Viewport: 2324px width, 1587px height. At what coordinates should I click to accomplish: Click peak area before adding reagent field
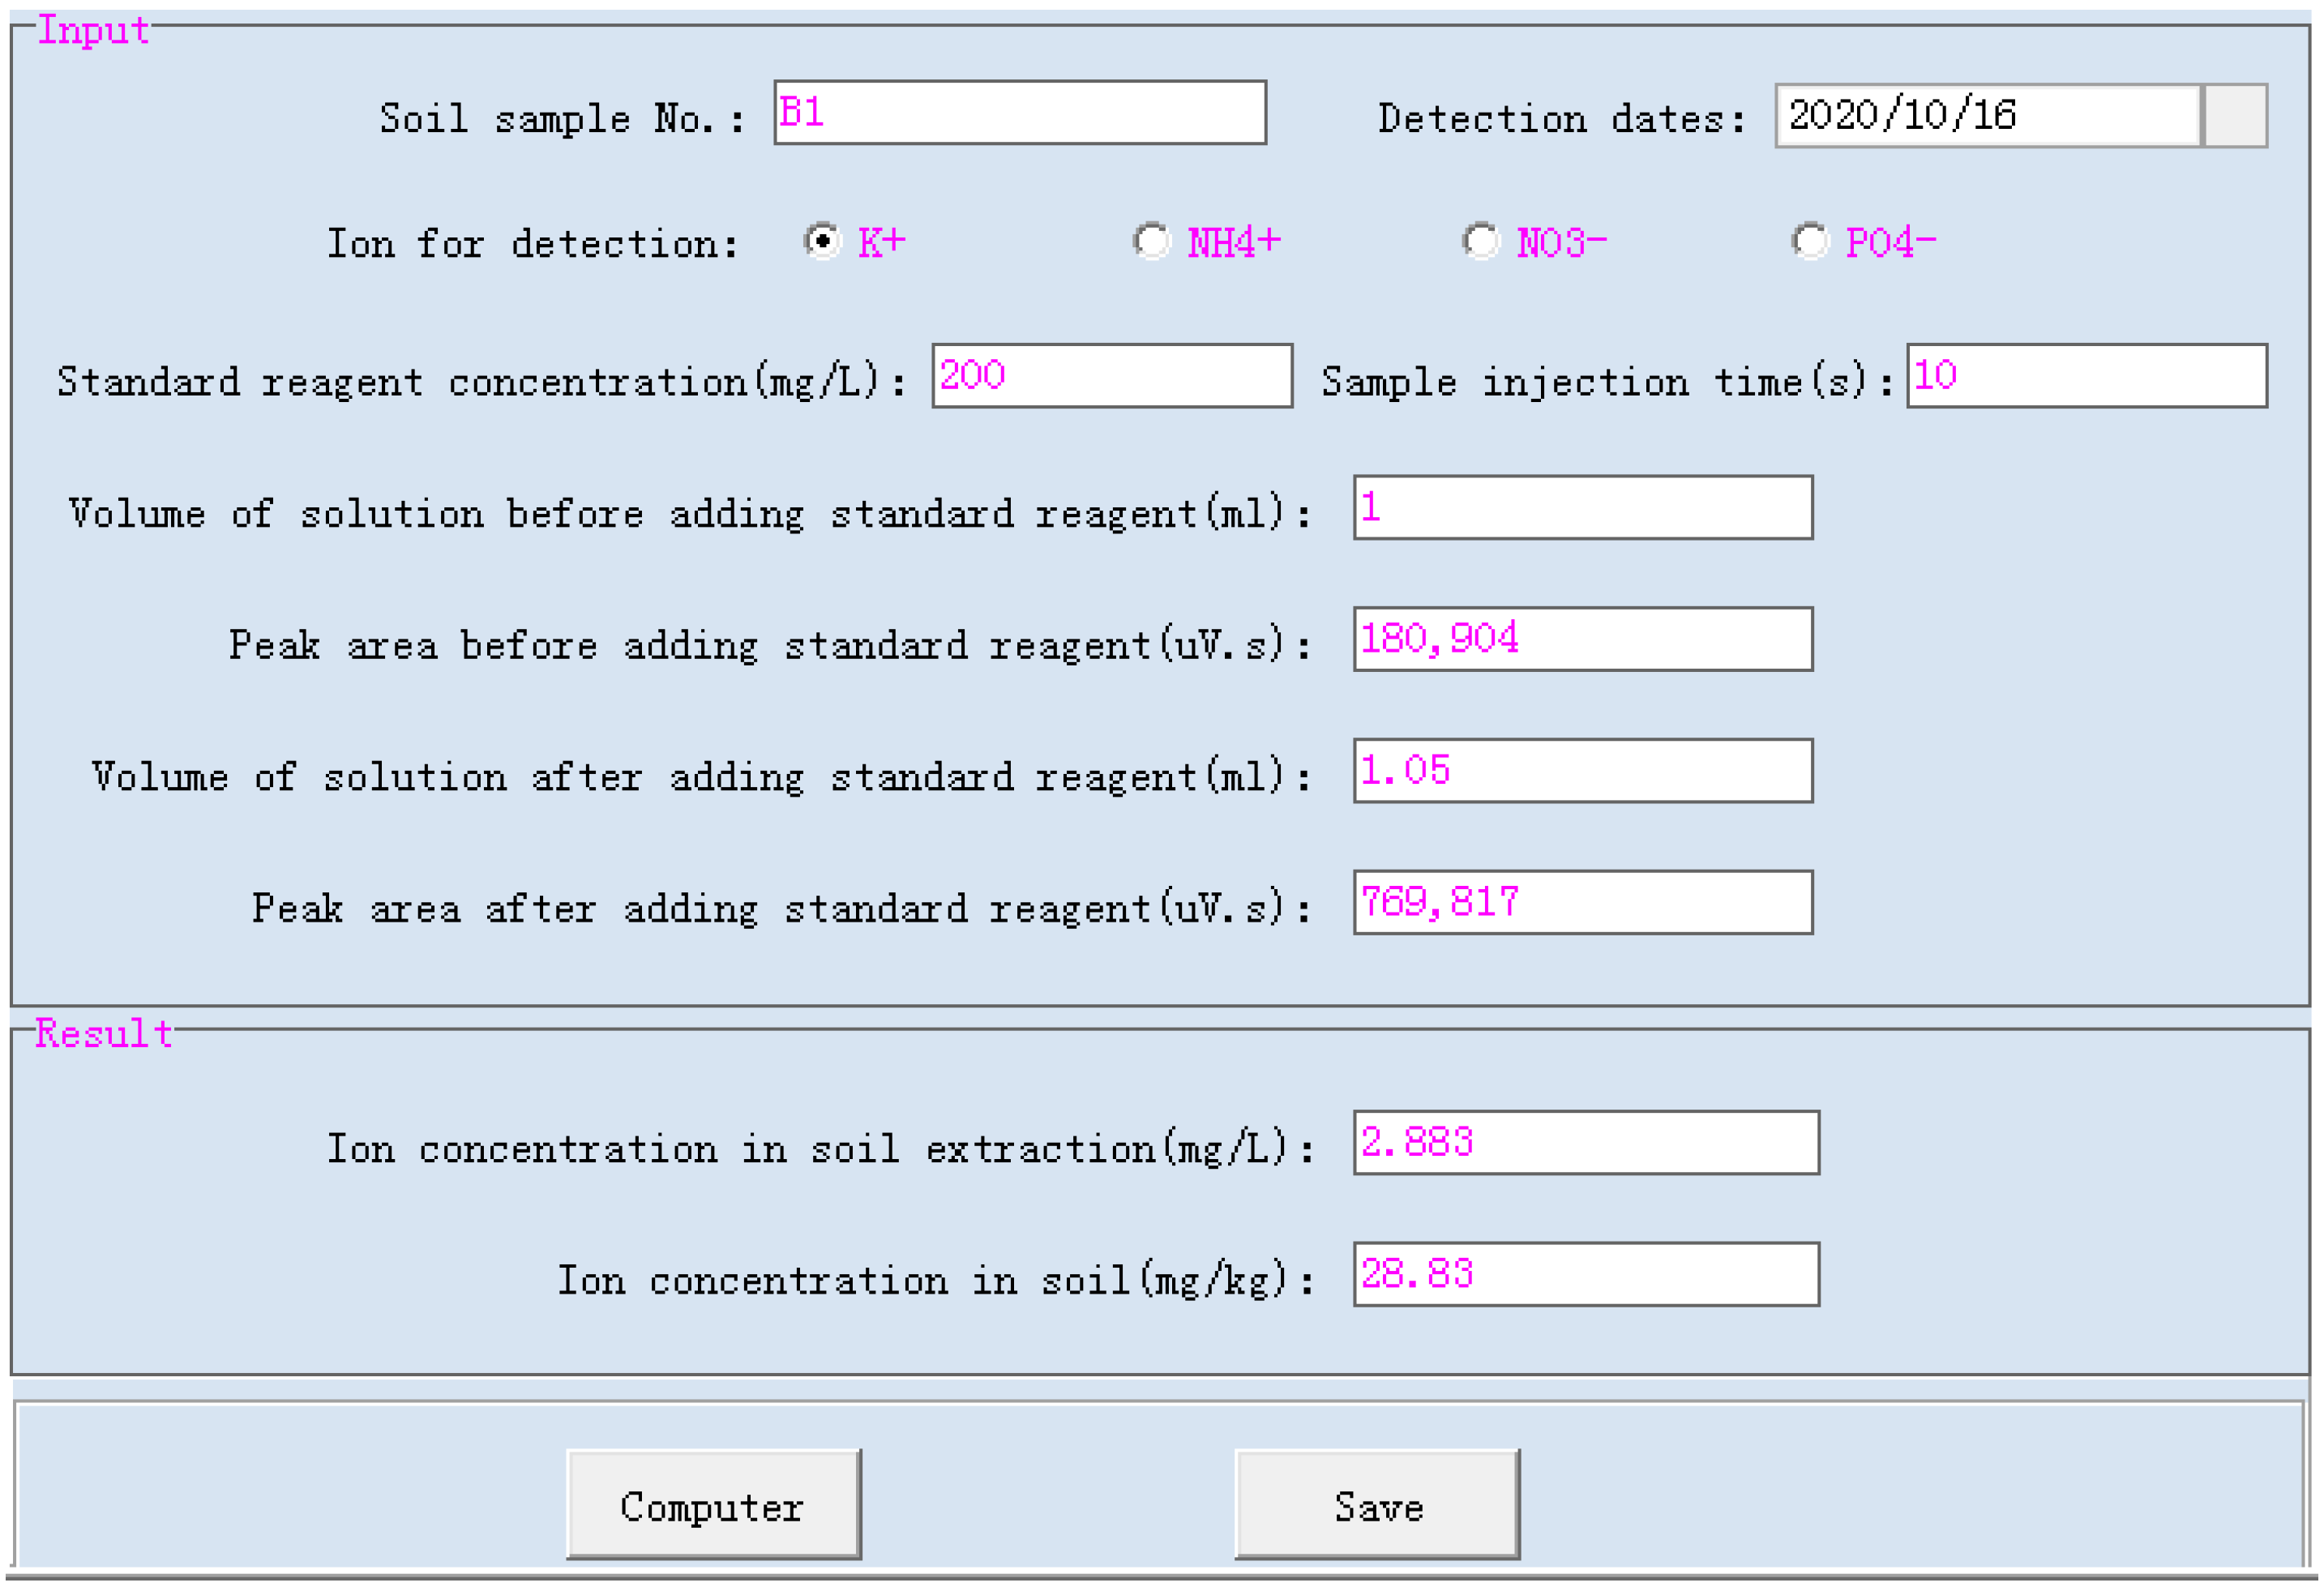coord(1582,639)
